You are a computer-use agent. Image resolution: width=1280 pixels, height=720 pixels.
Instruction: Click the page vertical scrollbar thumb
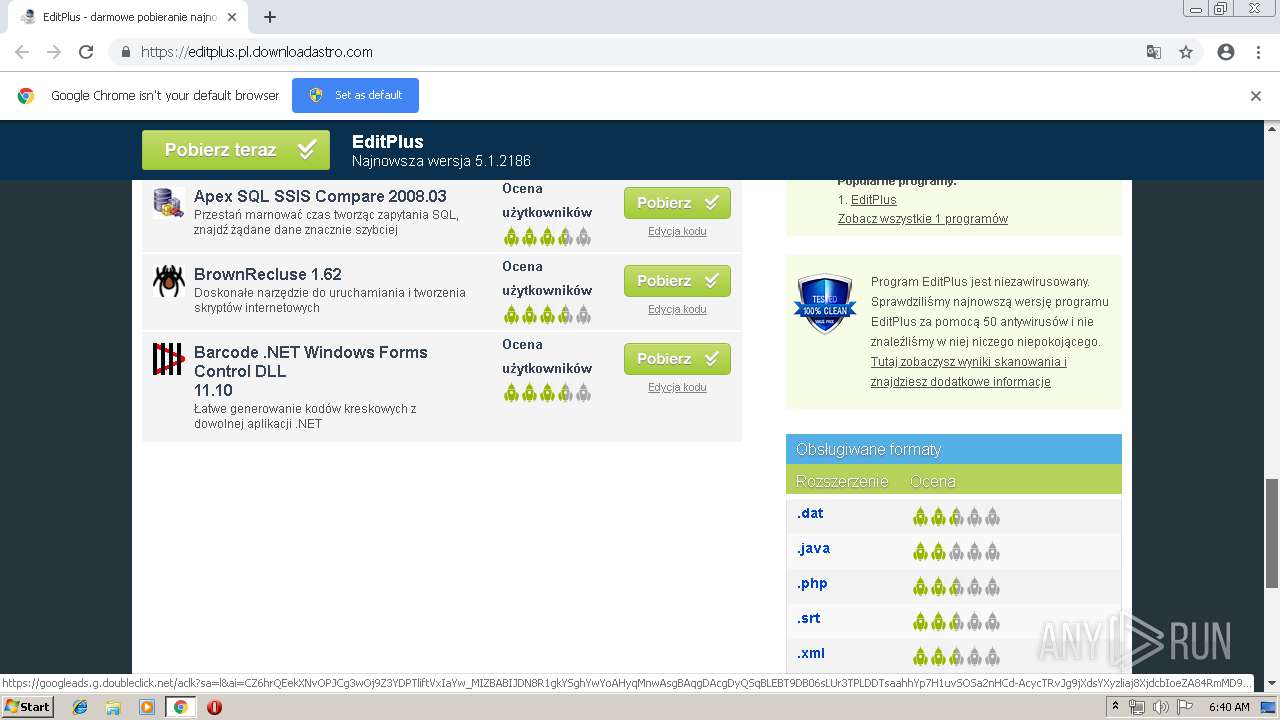click(1272, 533)
